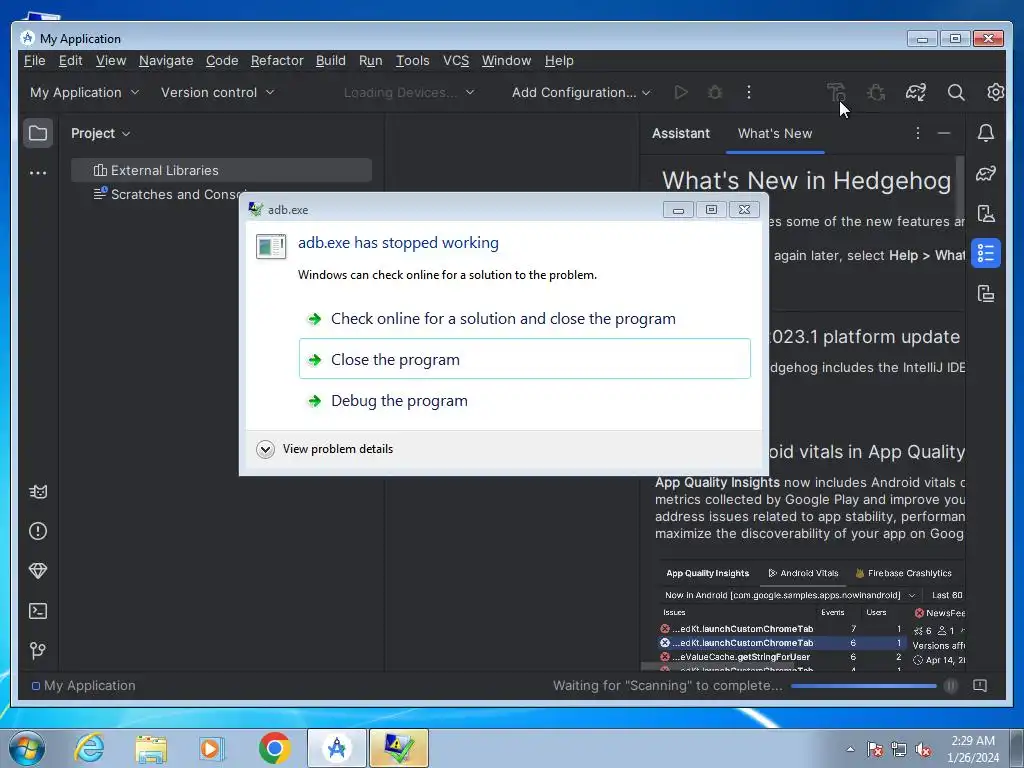The width and height of the screenshot is (1024, 768).
Task: Choose Check online for a solution option
Action: click(x=524, y=319)
